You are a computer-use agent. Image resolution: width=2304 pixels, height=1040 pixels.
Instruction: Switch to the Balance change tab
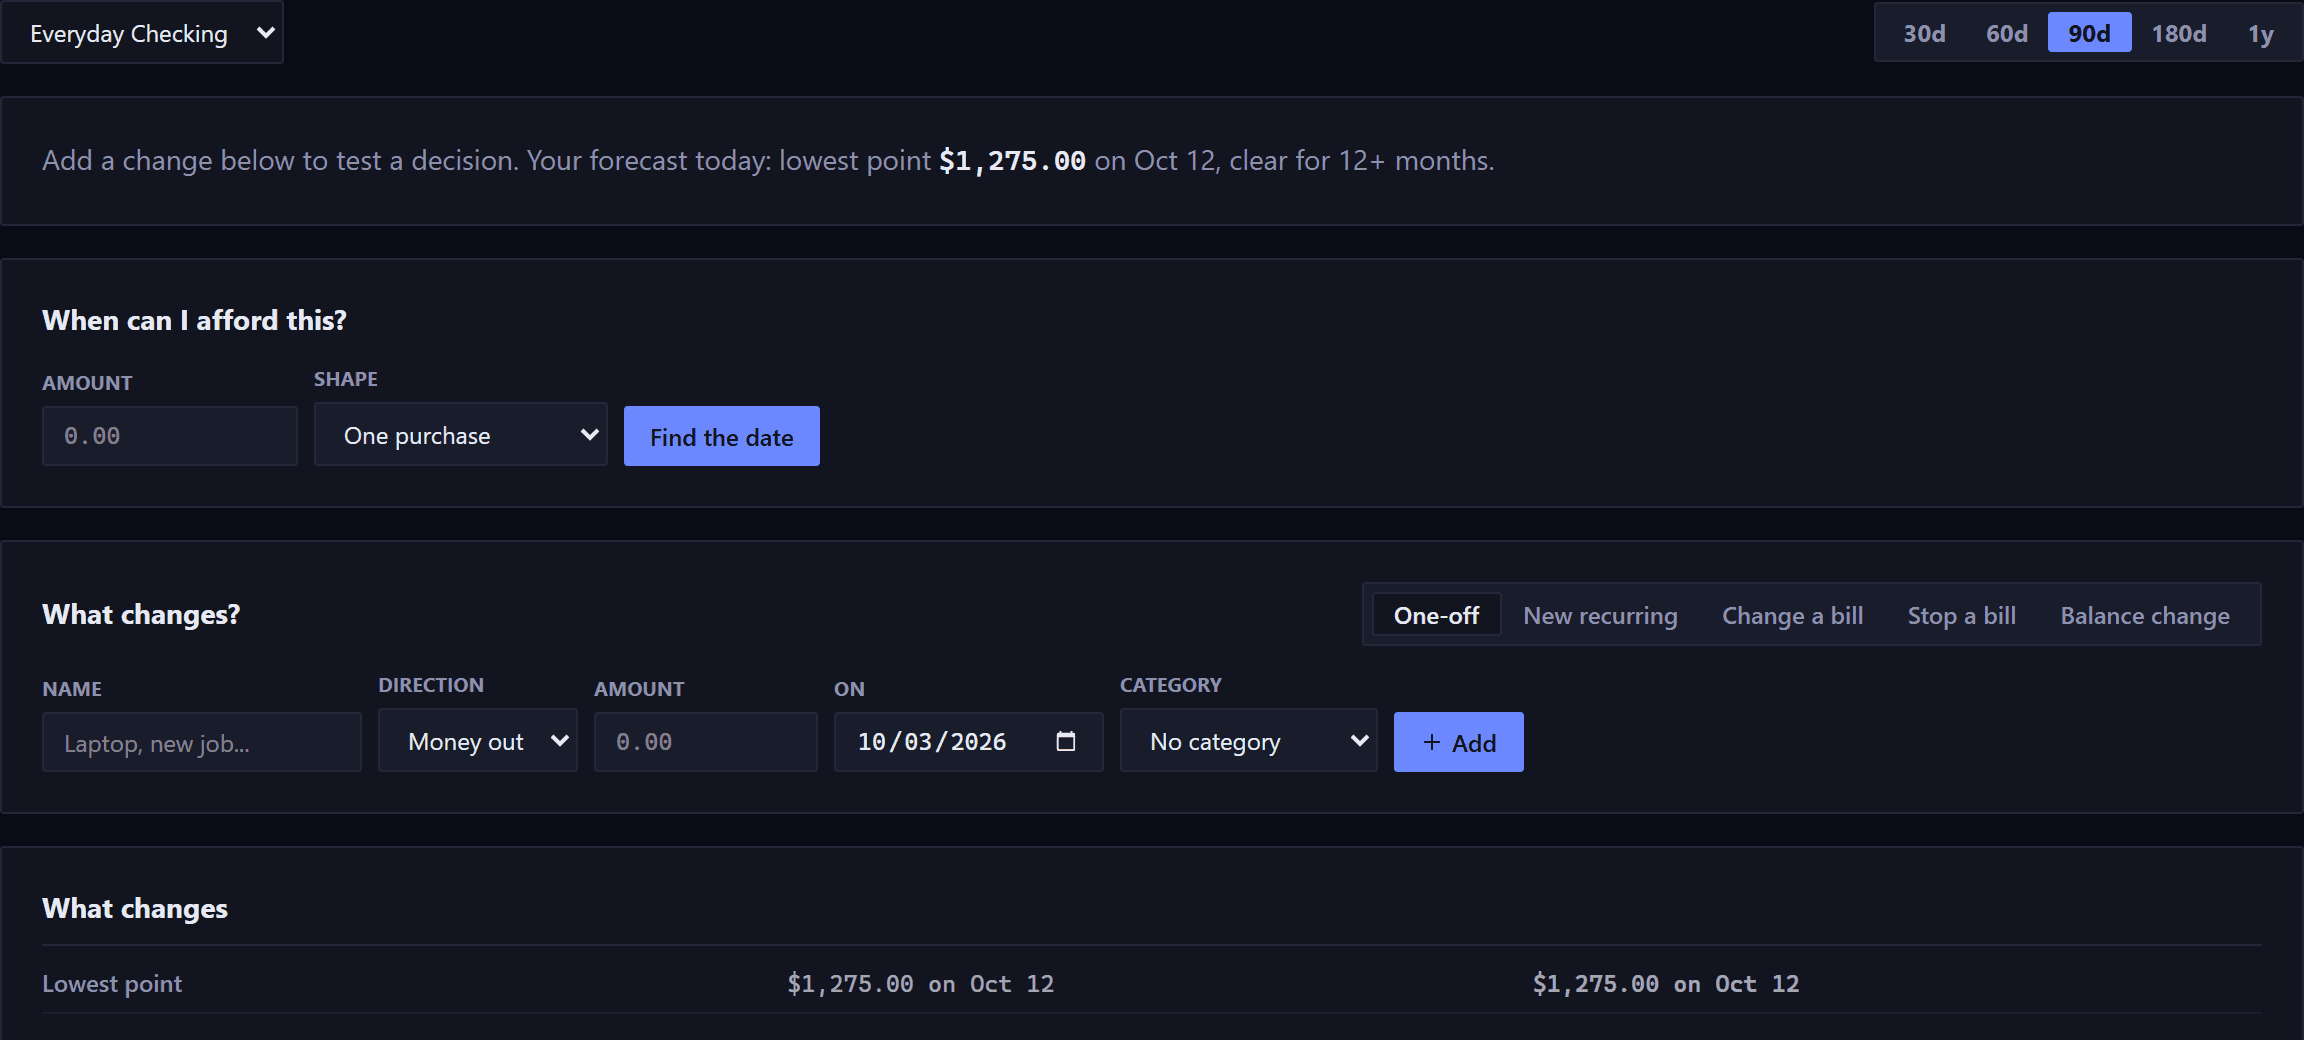(2144, 615)
